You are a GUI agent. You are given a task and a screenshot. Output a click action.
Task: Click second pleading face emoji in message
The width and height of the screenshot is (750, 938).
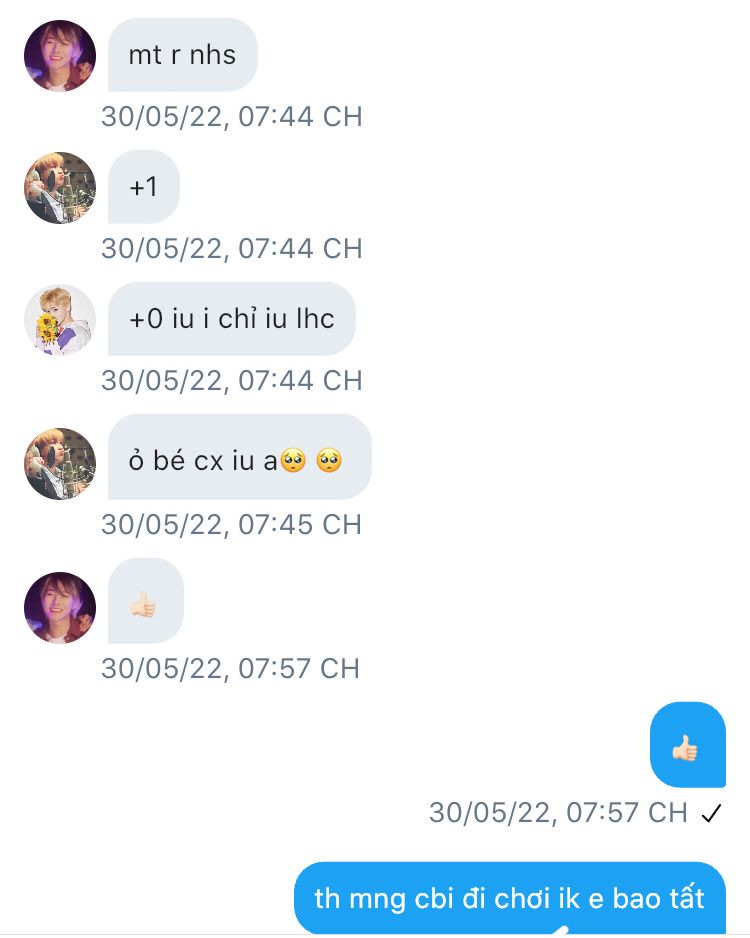coord(329,461)
